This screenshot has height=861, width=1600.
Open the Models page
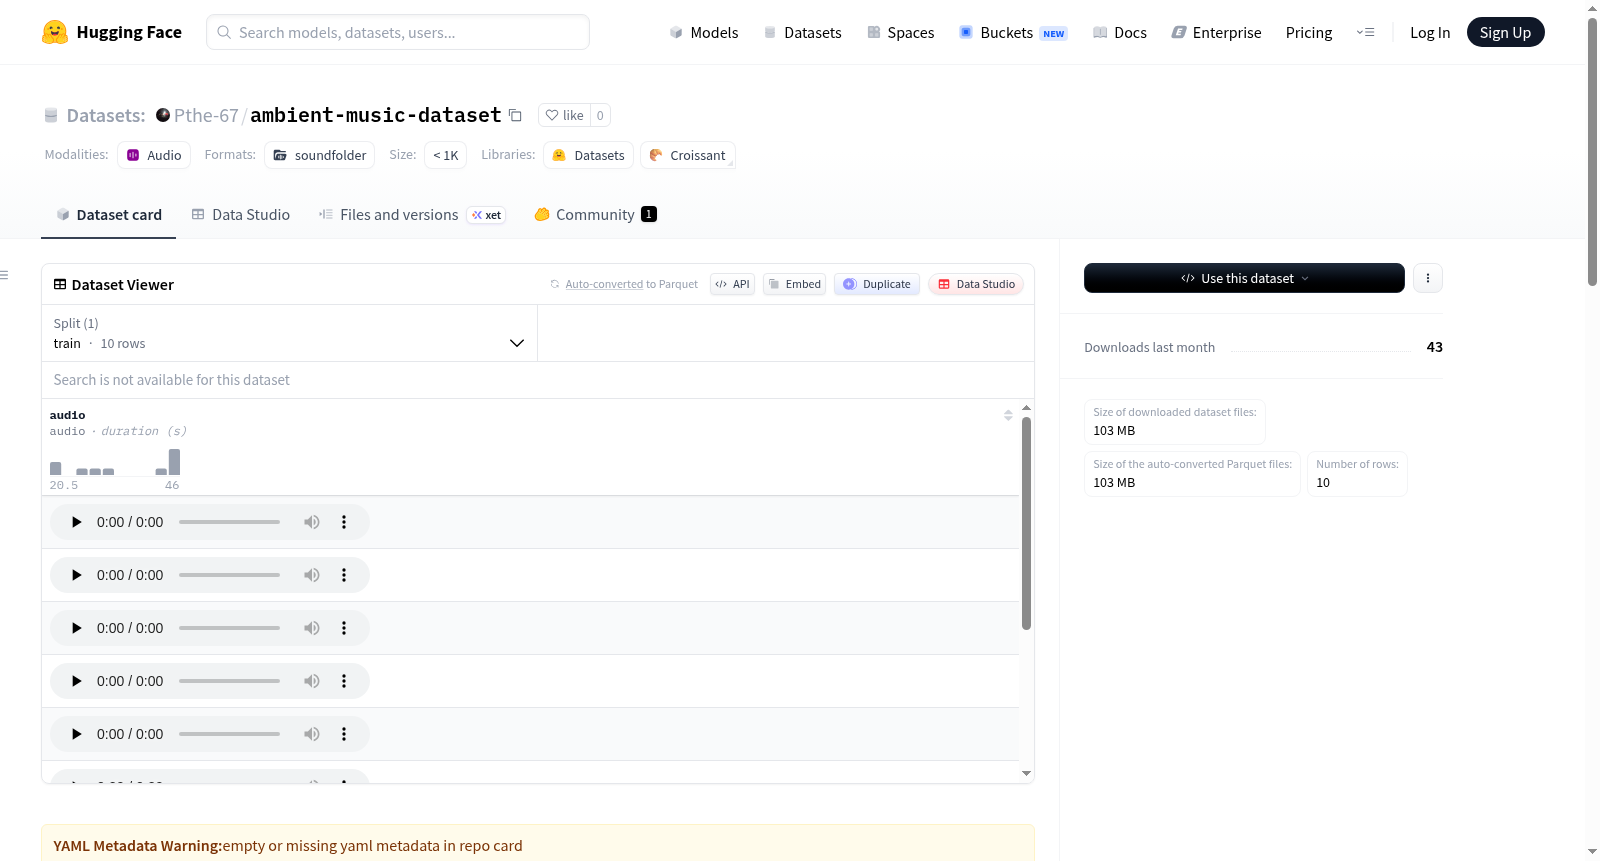tap(704, 32)
